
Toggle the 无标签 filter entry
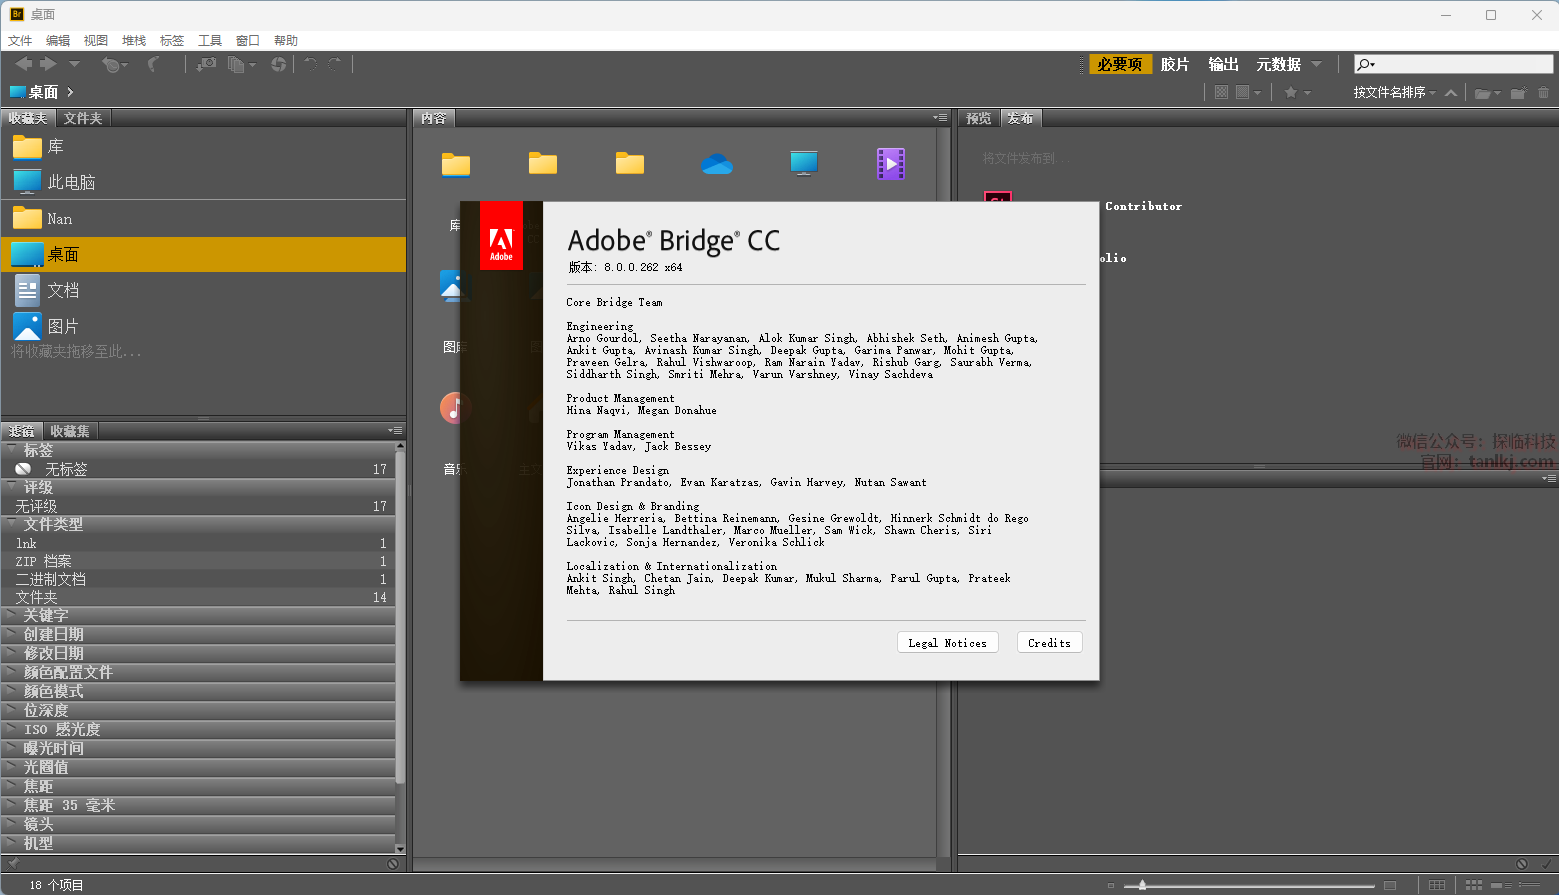click(66, 469)
